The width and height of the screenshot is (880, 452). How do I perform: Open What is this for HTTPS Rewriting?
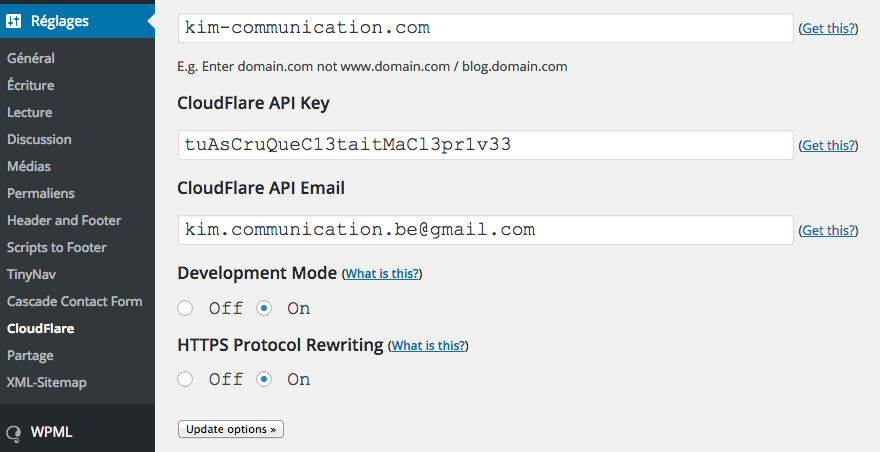[428, 346]
